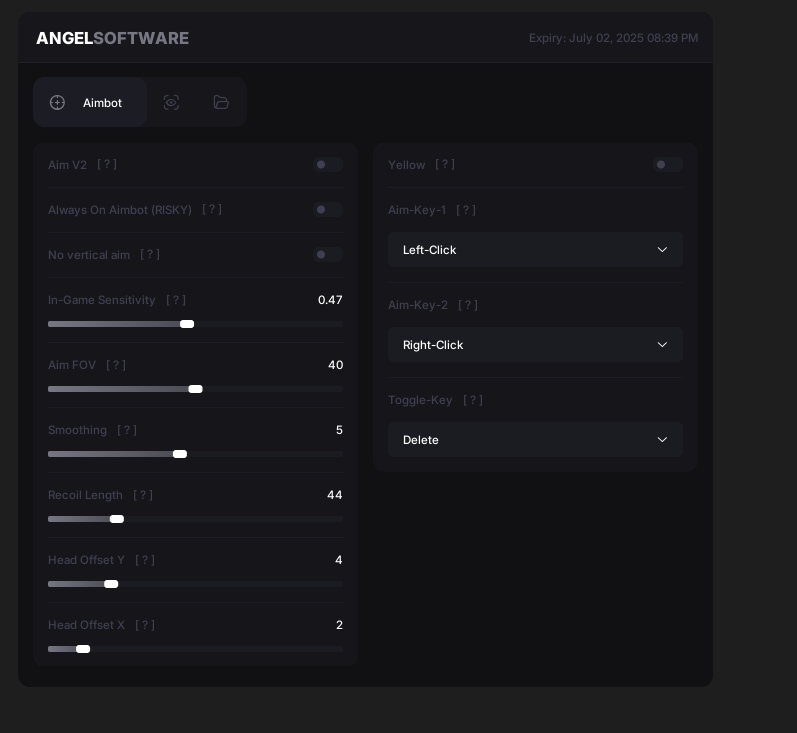Click the [?] hint next to Yellow

tap(445, 165)
